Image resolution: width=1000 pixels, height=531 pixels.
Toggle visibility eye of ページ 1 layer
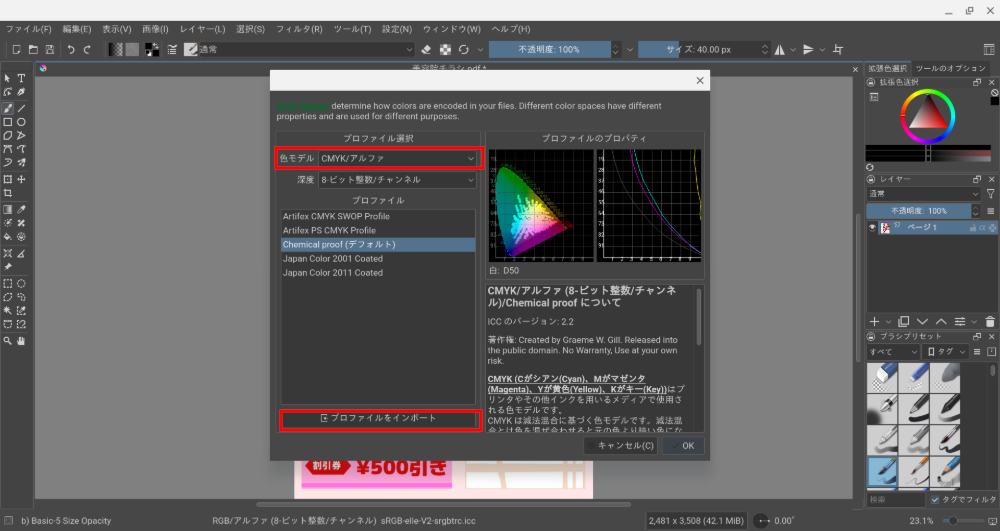(872, 228)
